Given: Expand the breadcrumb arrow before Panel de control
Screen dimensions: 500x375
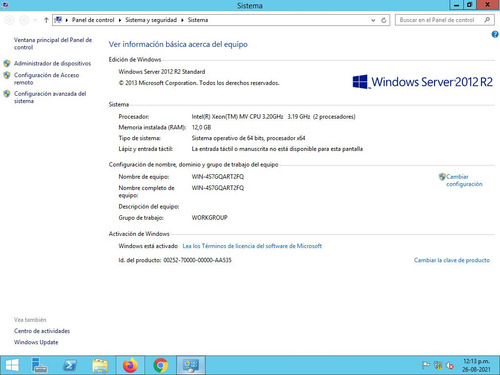Looking at the screenshot, I should click(67, 20).
